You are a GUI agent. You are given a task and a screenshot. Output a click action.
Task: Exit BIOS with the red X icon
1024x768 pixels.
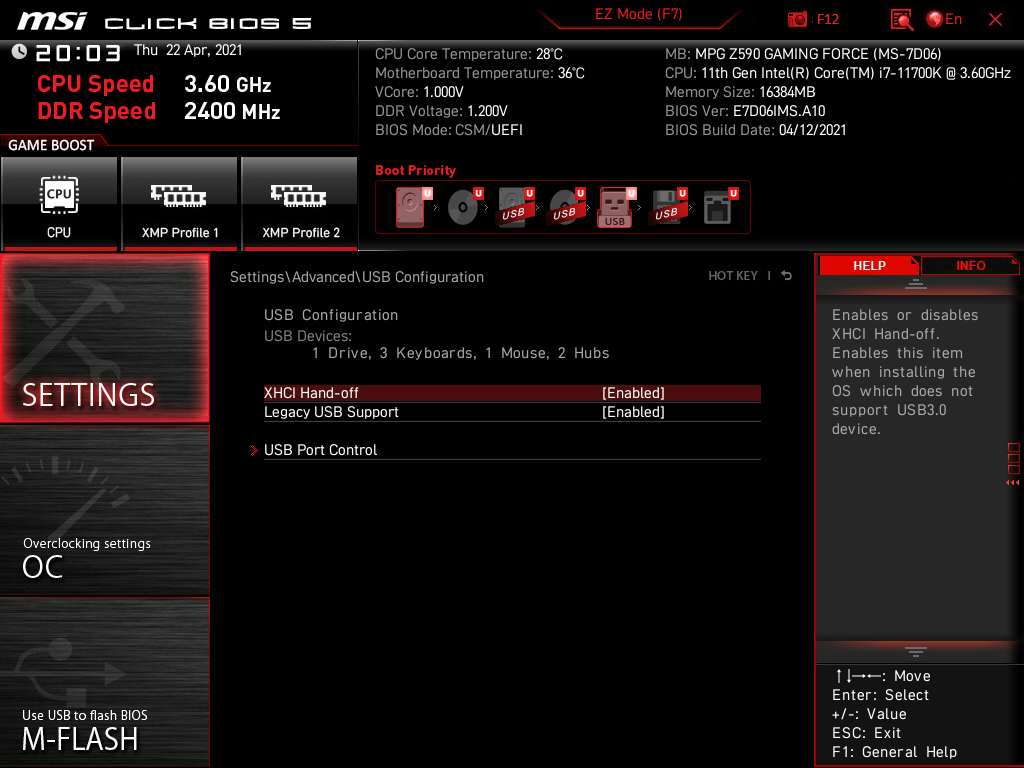coord(995,20)
